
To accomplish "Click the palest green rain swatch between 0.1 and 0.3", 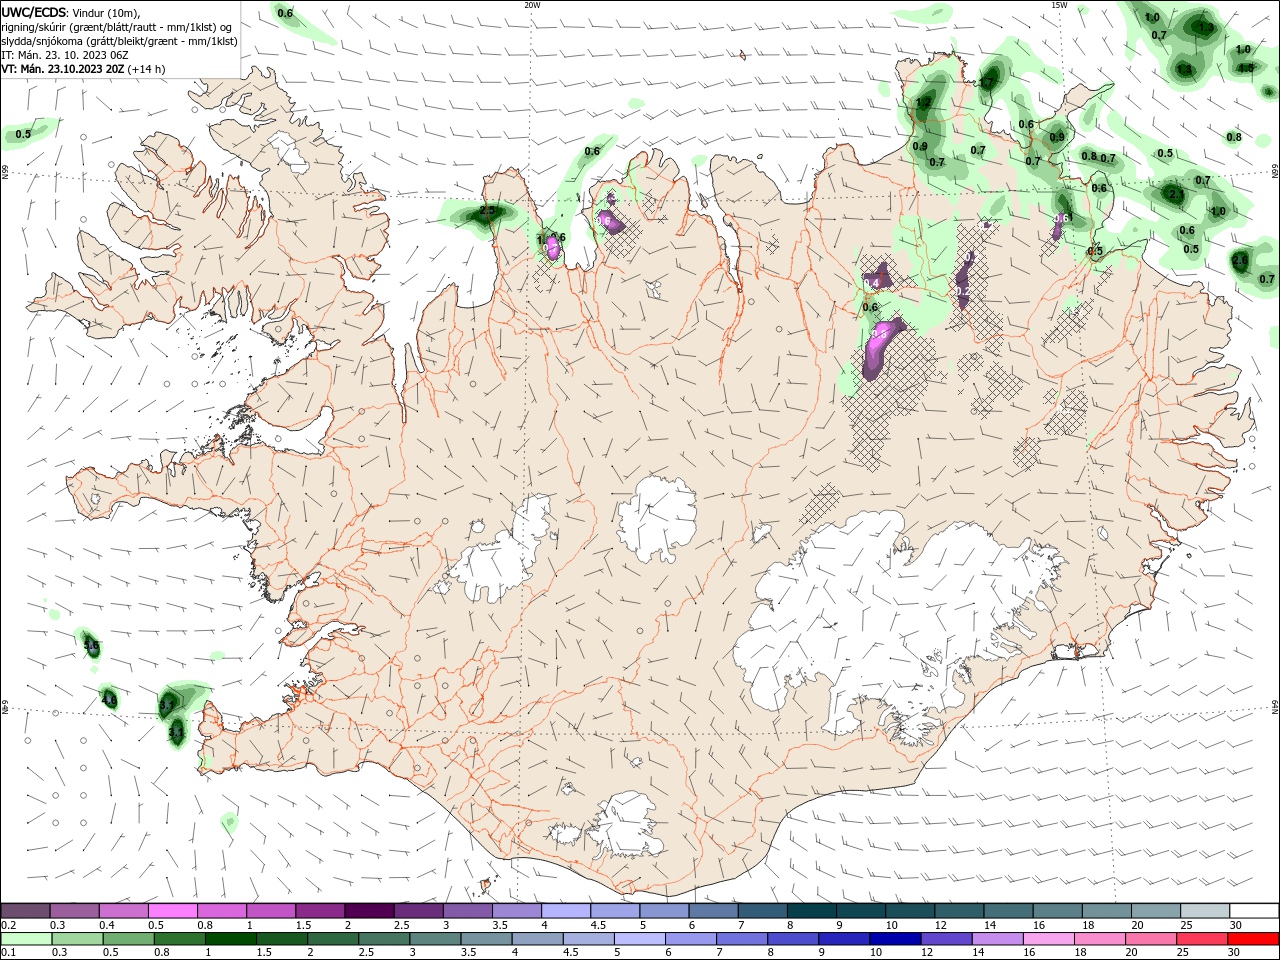I will pyautogui.click(x=26, y=939).
